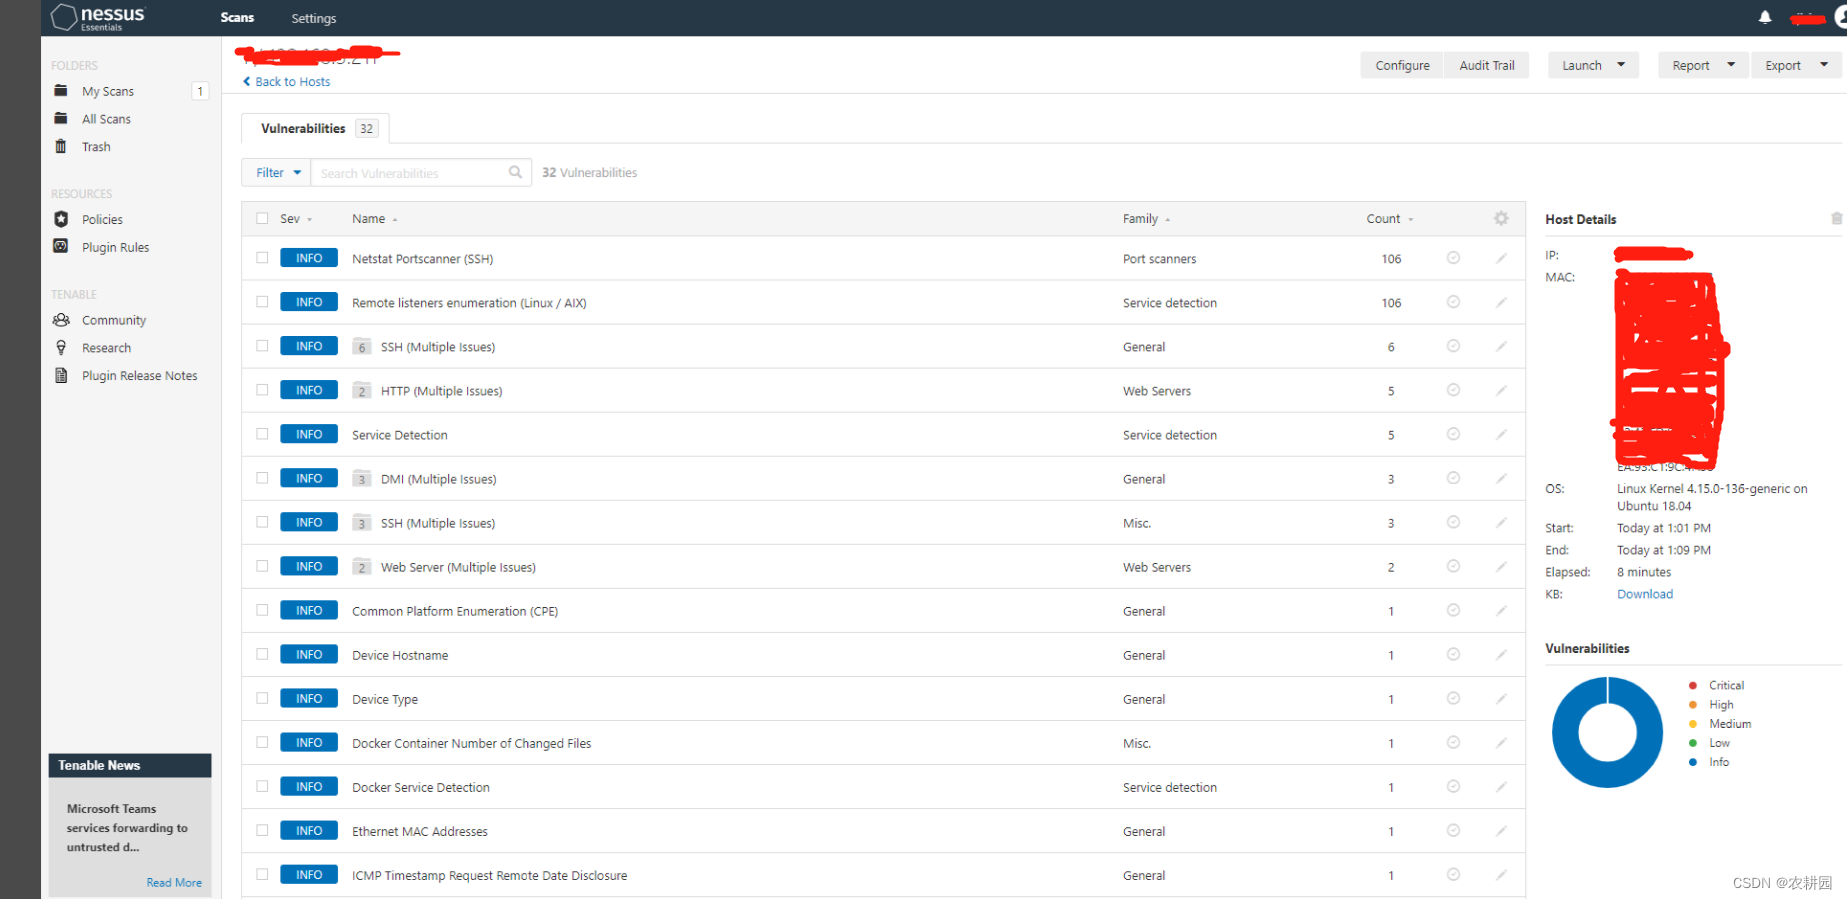Screen dimensions: 1847x899
Task: Click the Community people icon
Action: pos(61,320)
